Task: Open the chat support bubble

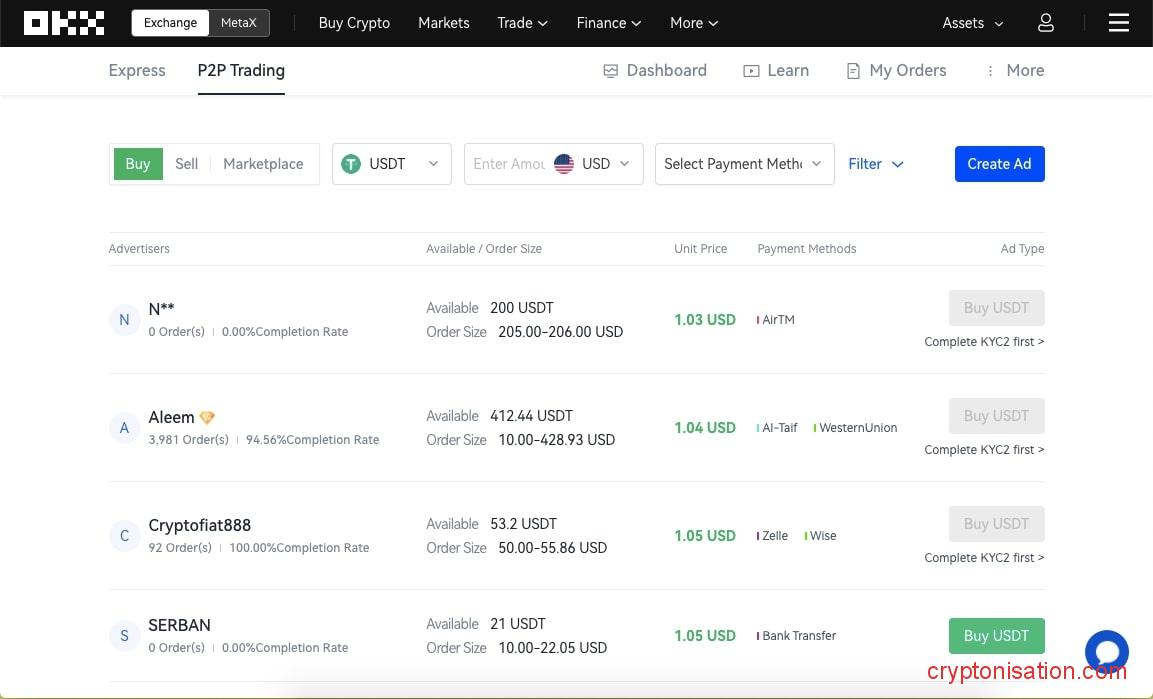Action: 1106,652
